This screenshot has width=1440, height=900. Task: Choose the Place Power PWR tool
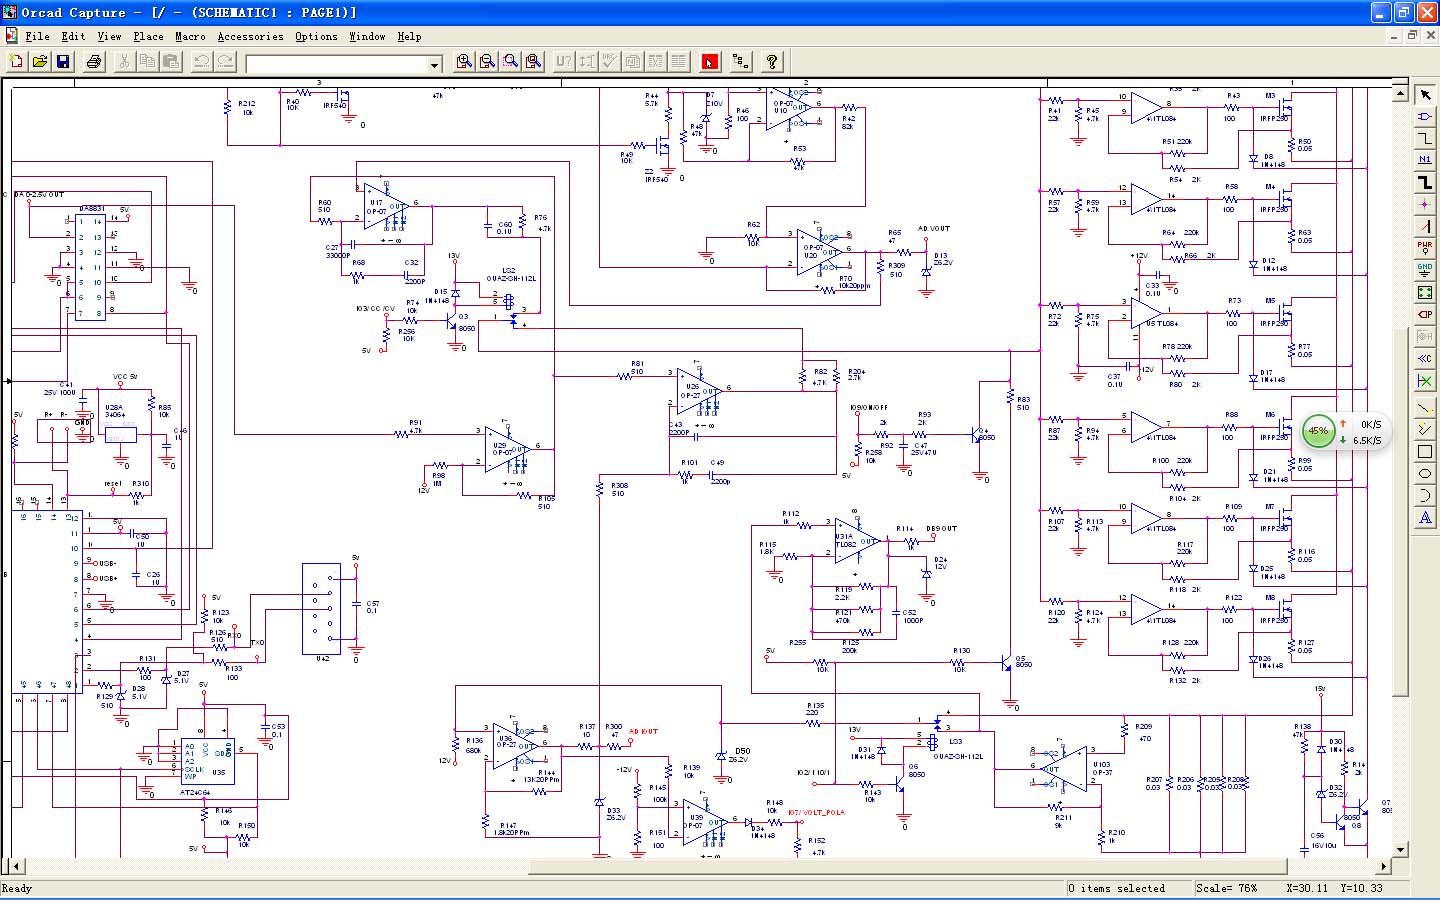(x=1425, y=248)
